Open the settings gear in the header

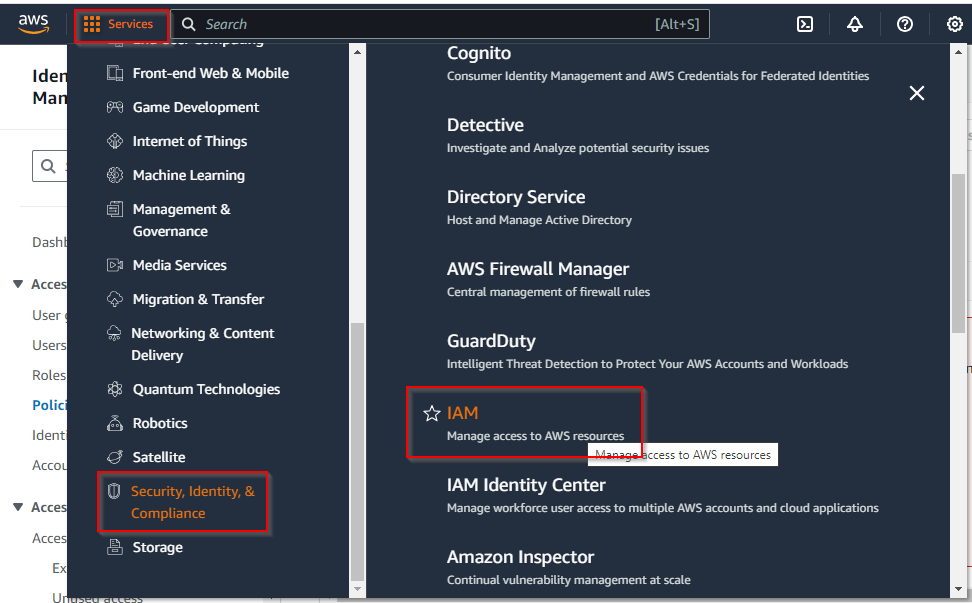pyautogui.click(x=955, y=24)
